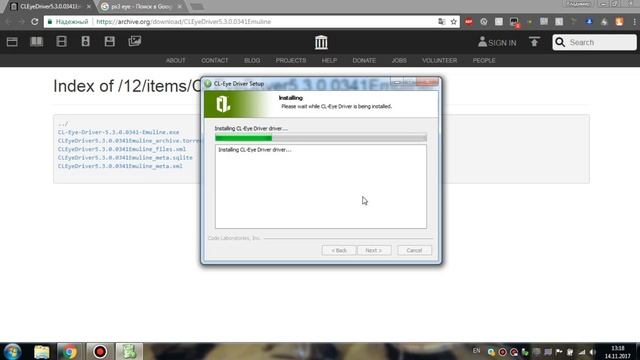This screenshot has height=360, width=640.
Task: Open the parent directory ../ link
Action: click(63, 124)
